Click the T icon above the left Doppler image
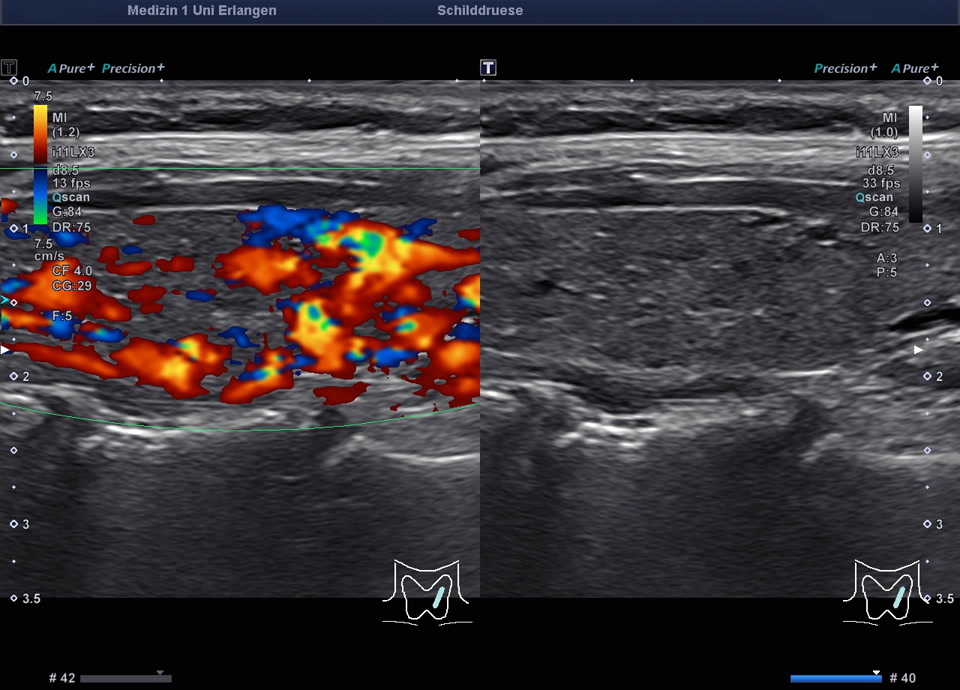This screenshot has height=690, width=960. click(x=9, y=68)
